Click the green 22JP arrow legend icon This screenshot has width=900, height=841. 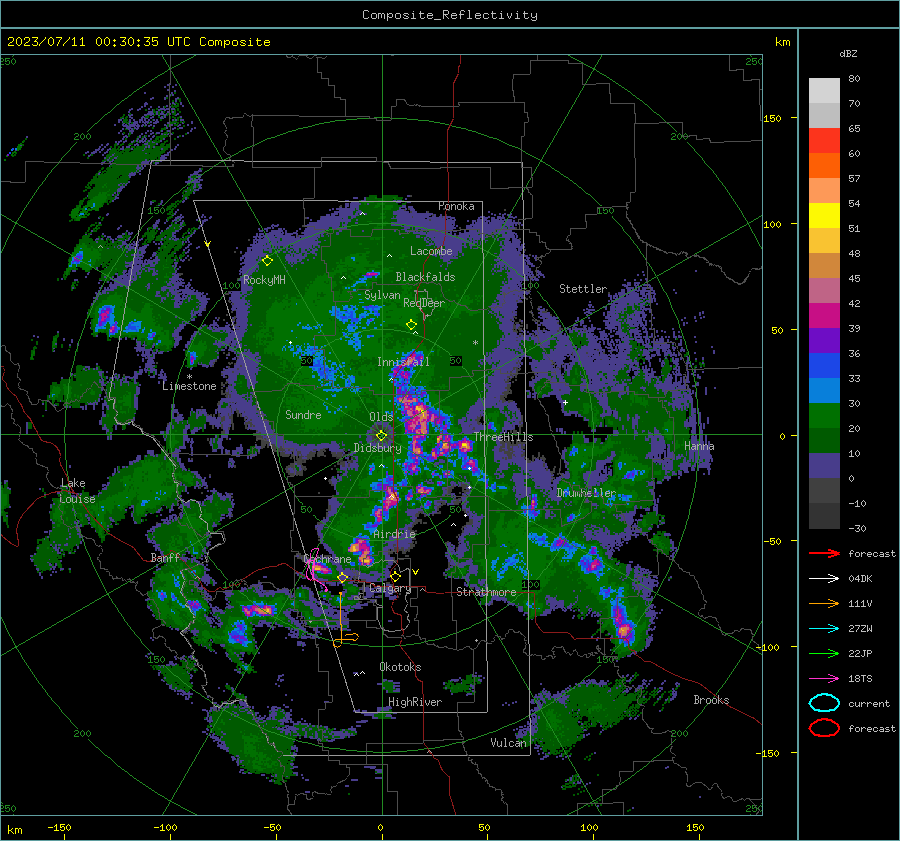(x=824, y=653)
